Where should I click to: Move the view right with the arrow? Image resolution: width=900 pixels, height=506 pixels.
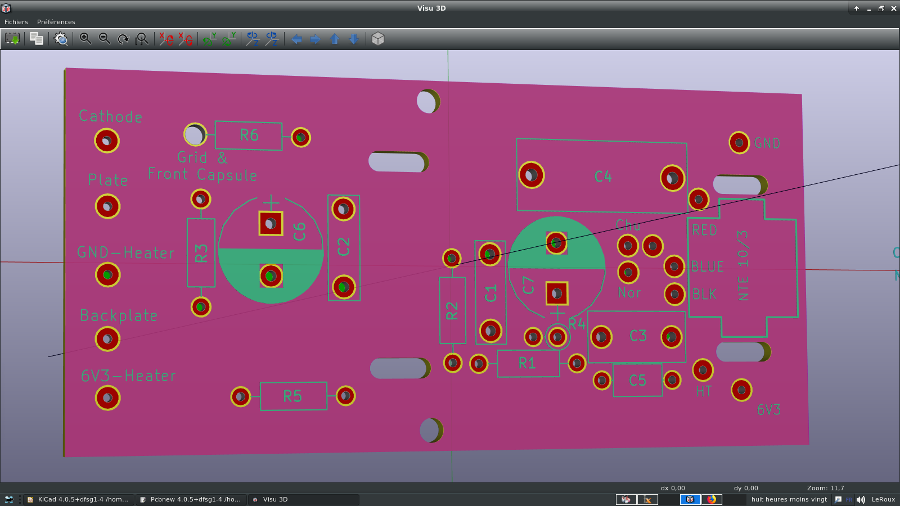click(x=315, y=39)
